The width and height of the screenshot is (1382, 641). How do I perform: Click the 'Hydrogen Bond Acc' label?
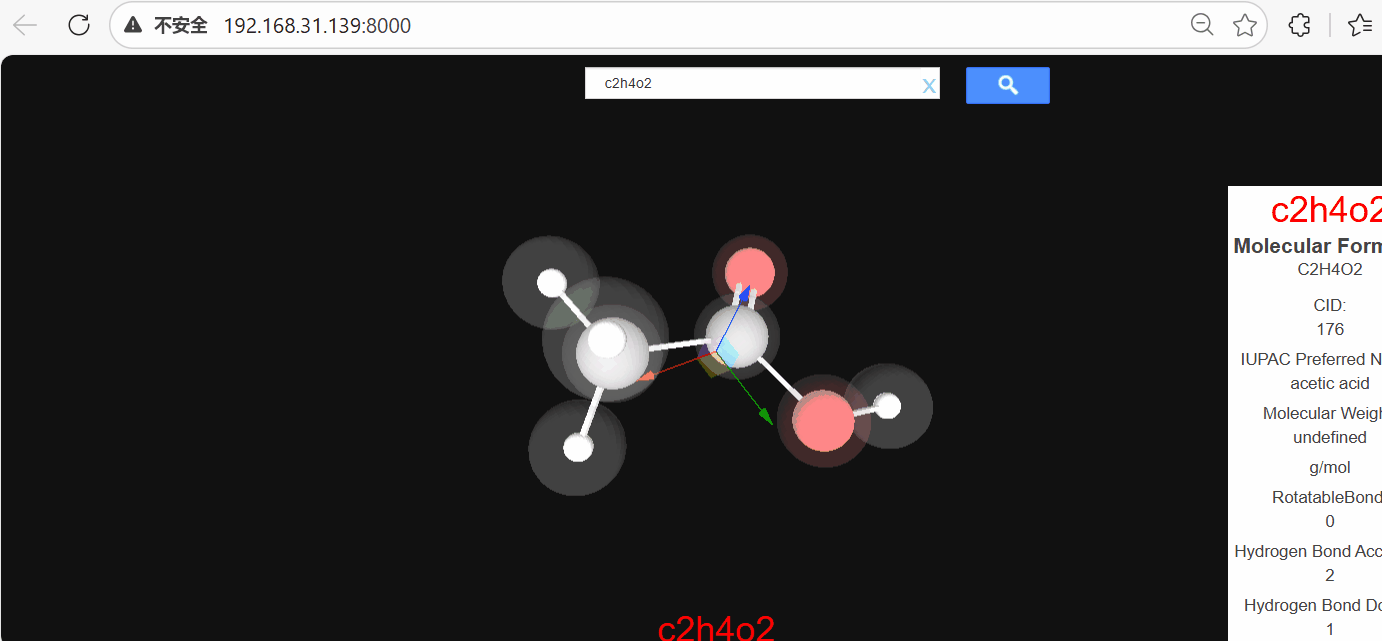1308,551
